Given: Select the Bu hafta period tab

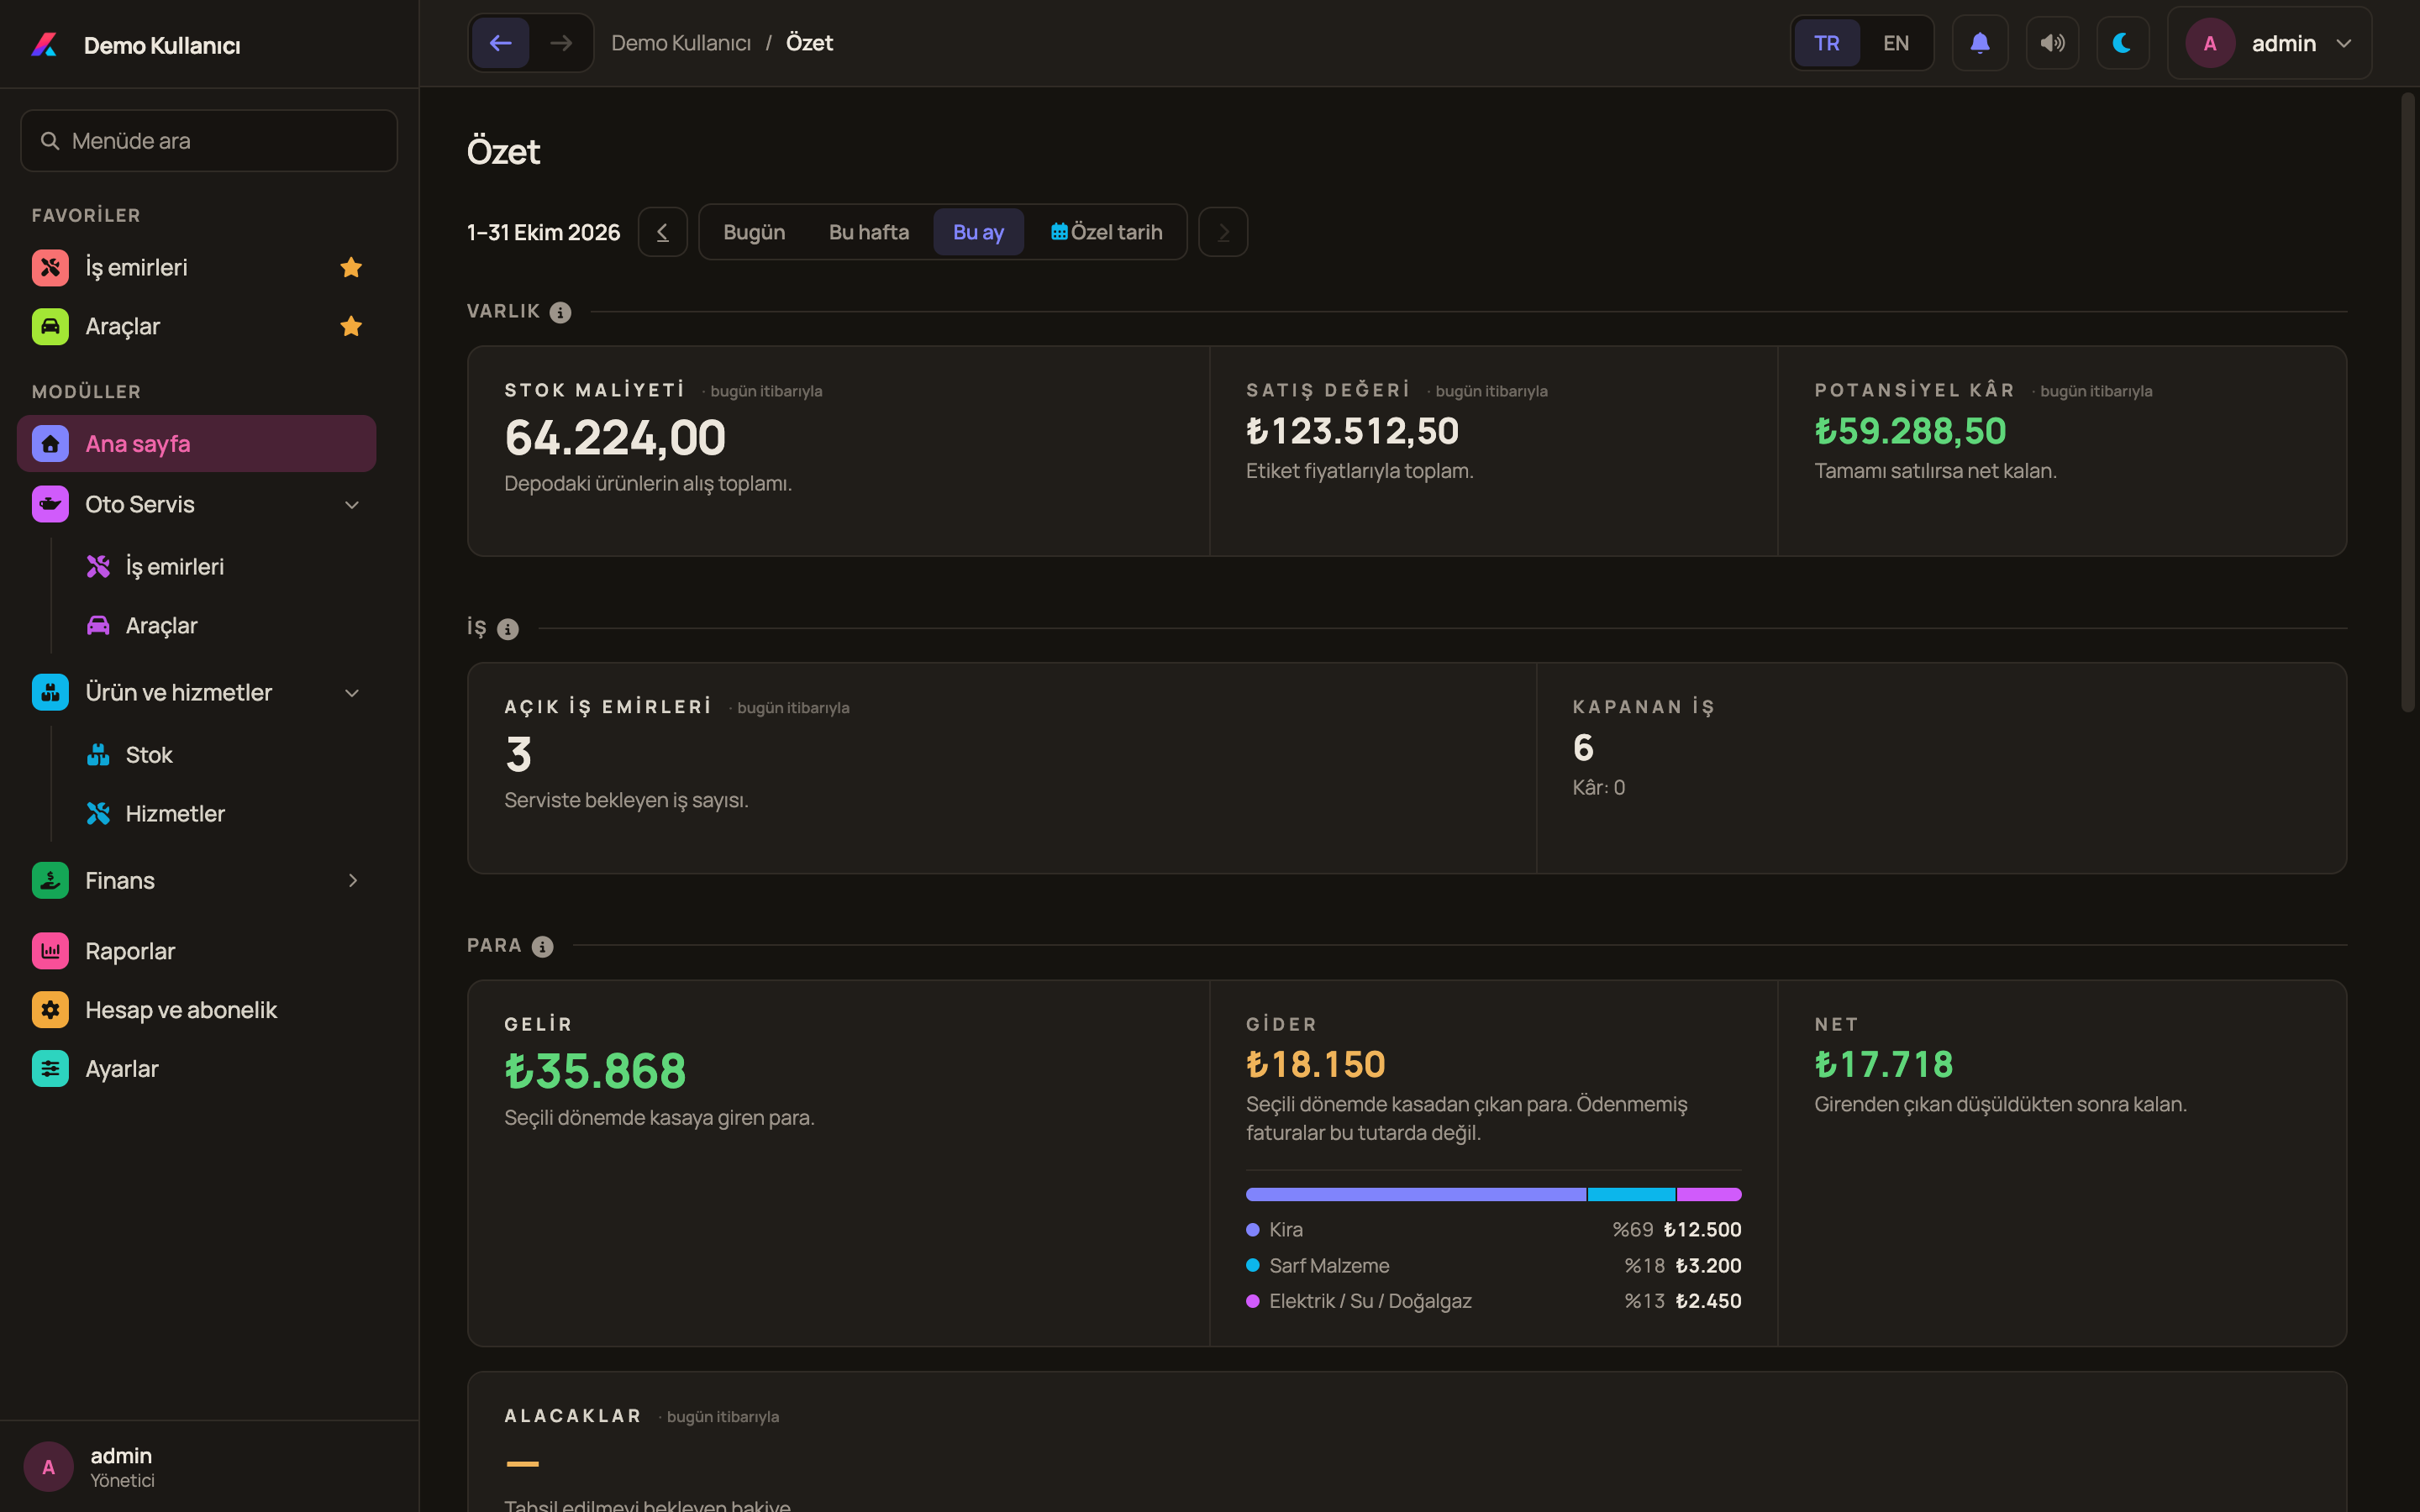Looking at the screenshot, I should [x=869, y=232].
